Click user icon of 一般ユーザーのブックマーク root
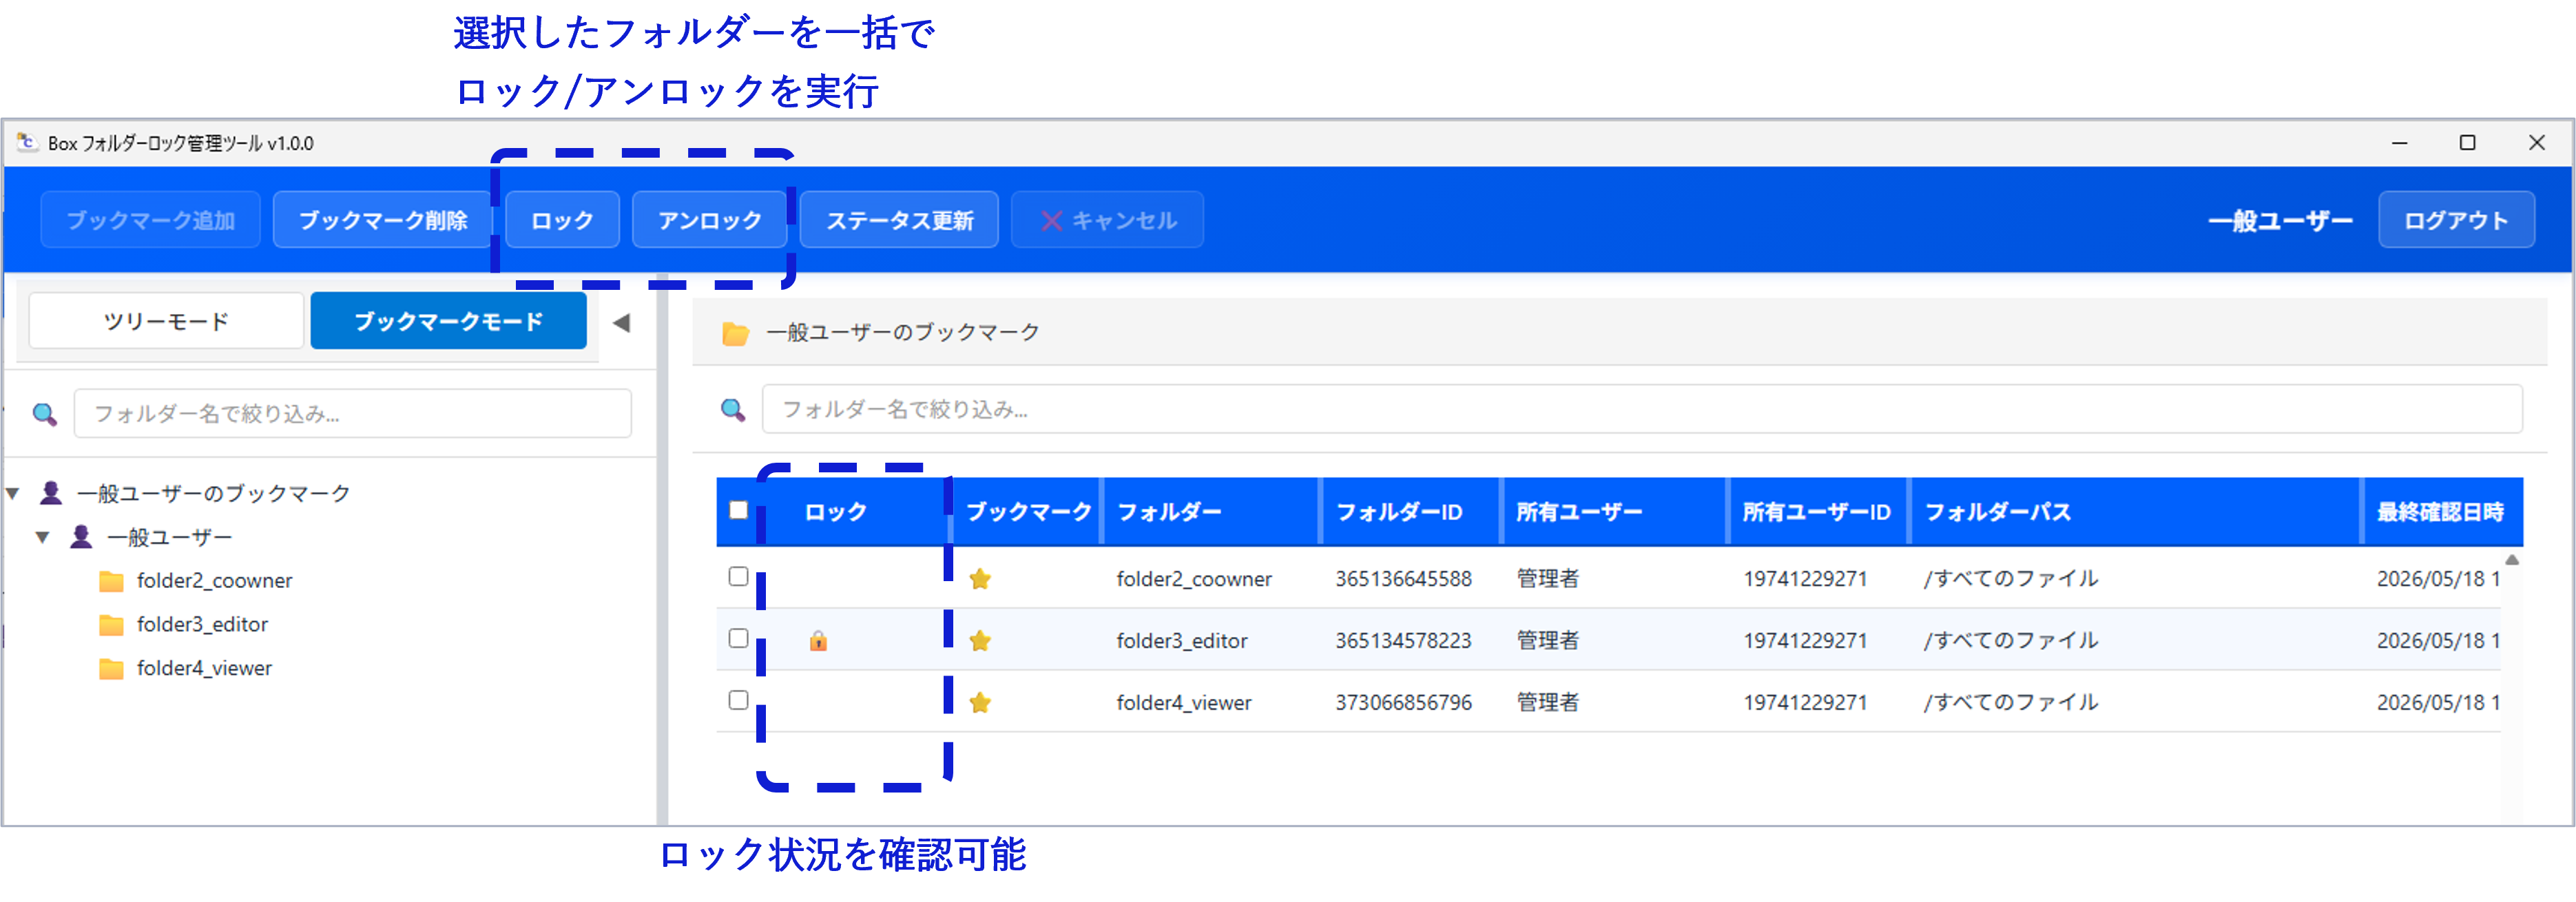 point(51,492)
